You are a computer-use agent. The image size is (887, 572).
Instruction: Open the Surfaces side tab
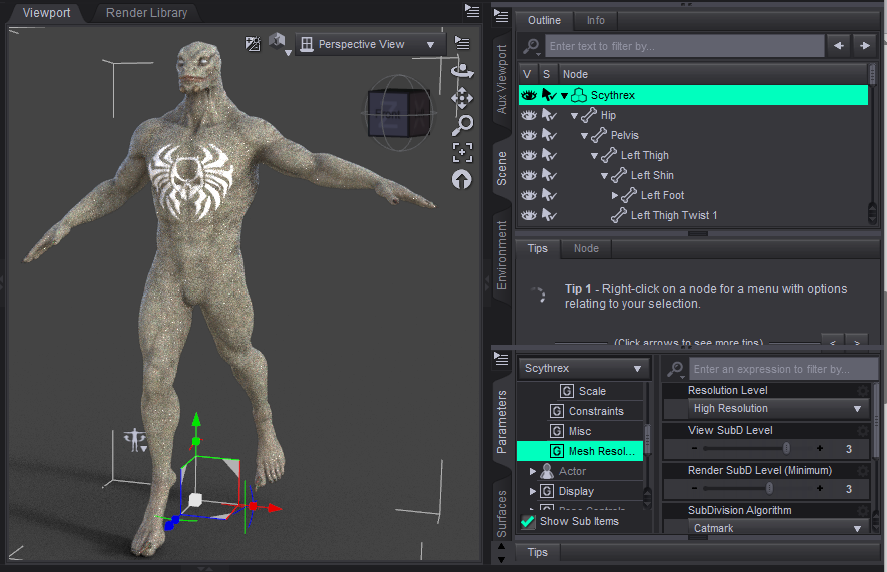click(x=501, y=514)
